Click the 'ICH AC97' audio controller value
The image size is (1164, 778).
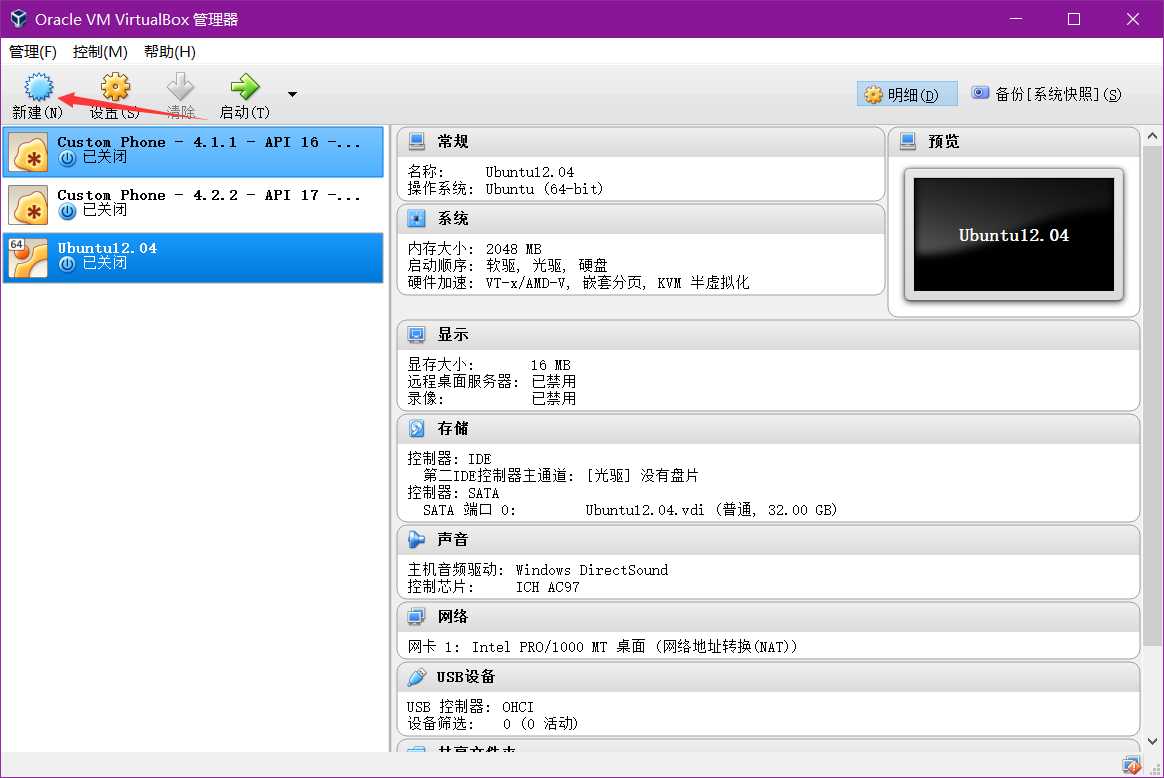coord(547,587)
